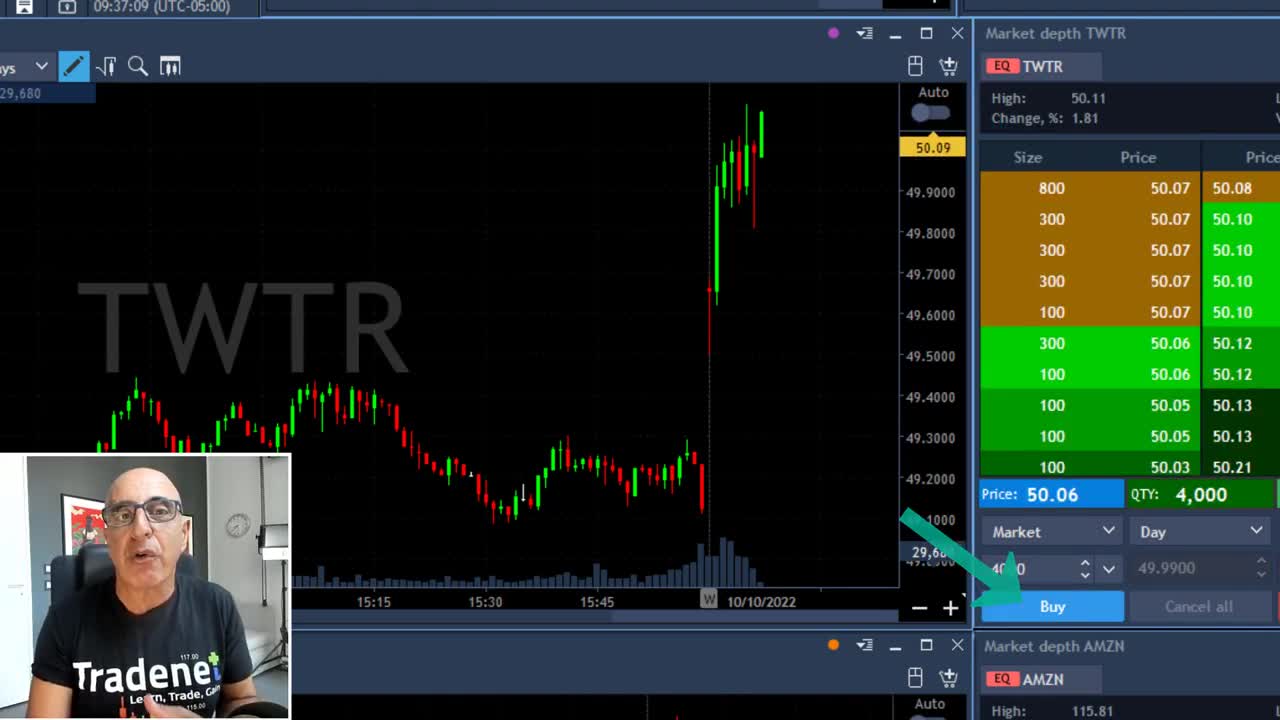Click the bid Price column header
1280x720 pixels.
click(x=1138, y=157)
